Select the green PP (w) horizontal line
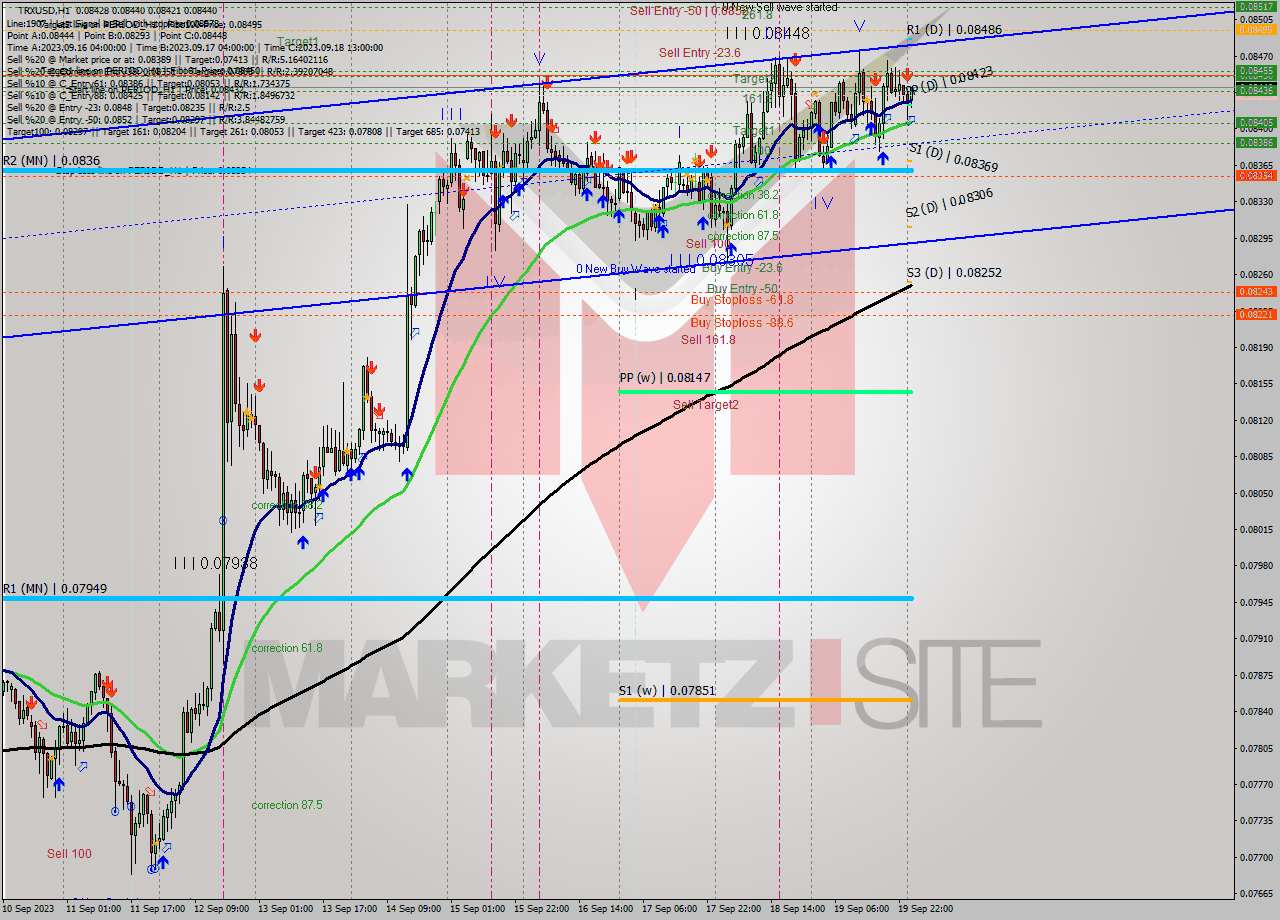Screen dimensions: 1280x920 (765, 391)
